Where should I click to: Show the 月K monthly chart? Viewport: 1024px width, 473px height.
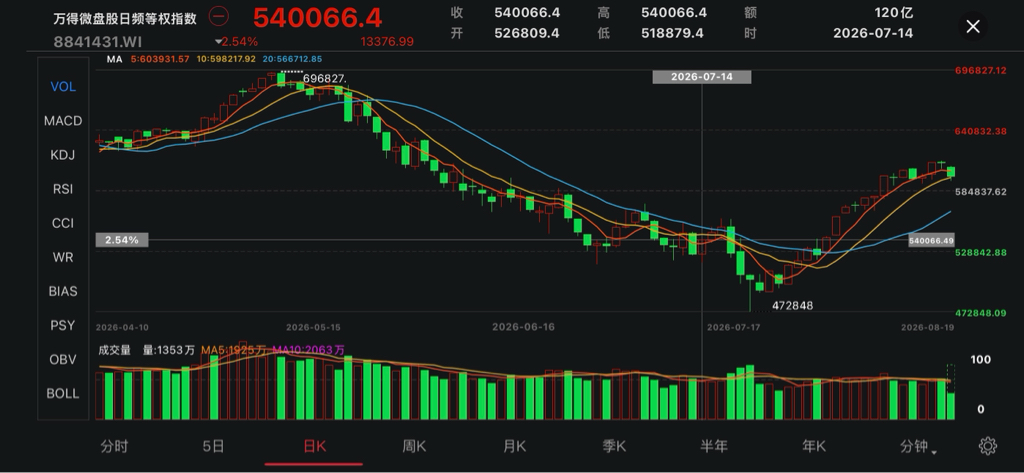[x=515, y=446]
